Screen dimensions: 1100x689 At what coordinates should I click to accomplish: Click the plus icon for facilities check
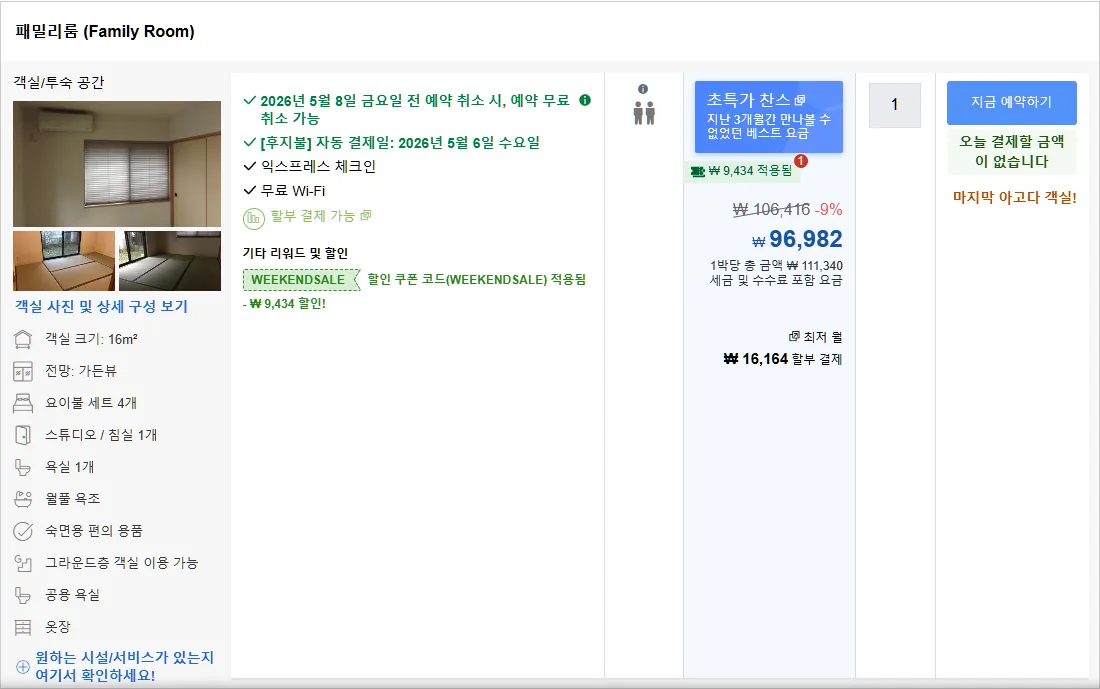click(22, 667)
